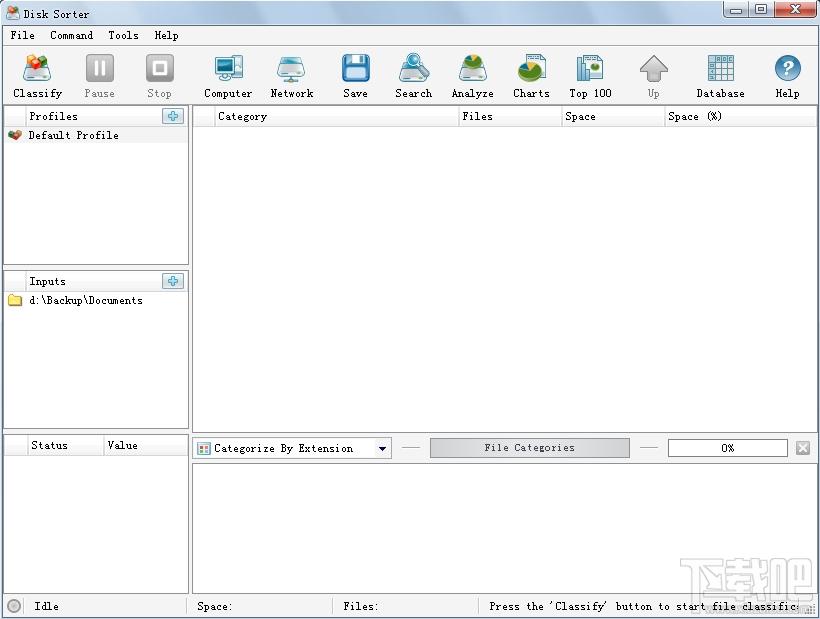Screen dimensions: 820x619
Task: Add a new profile with plus button
Action: (x=173, y=116)
